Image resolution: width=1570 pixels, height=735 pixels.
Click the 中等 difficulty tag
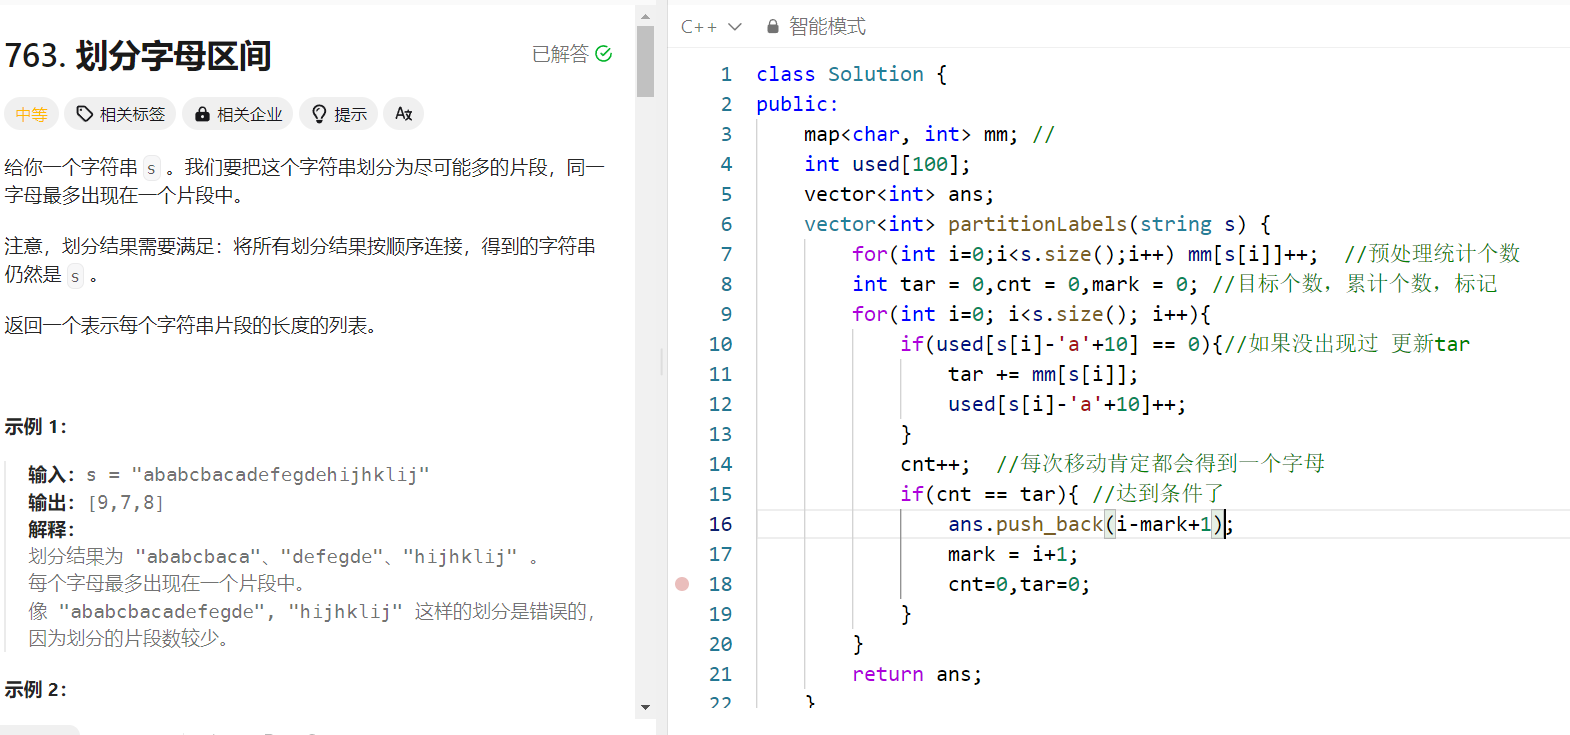pos(31,114)
